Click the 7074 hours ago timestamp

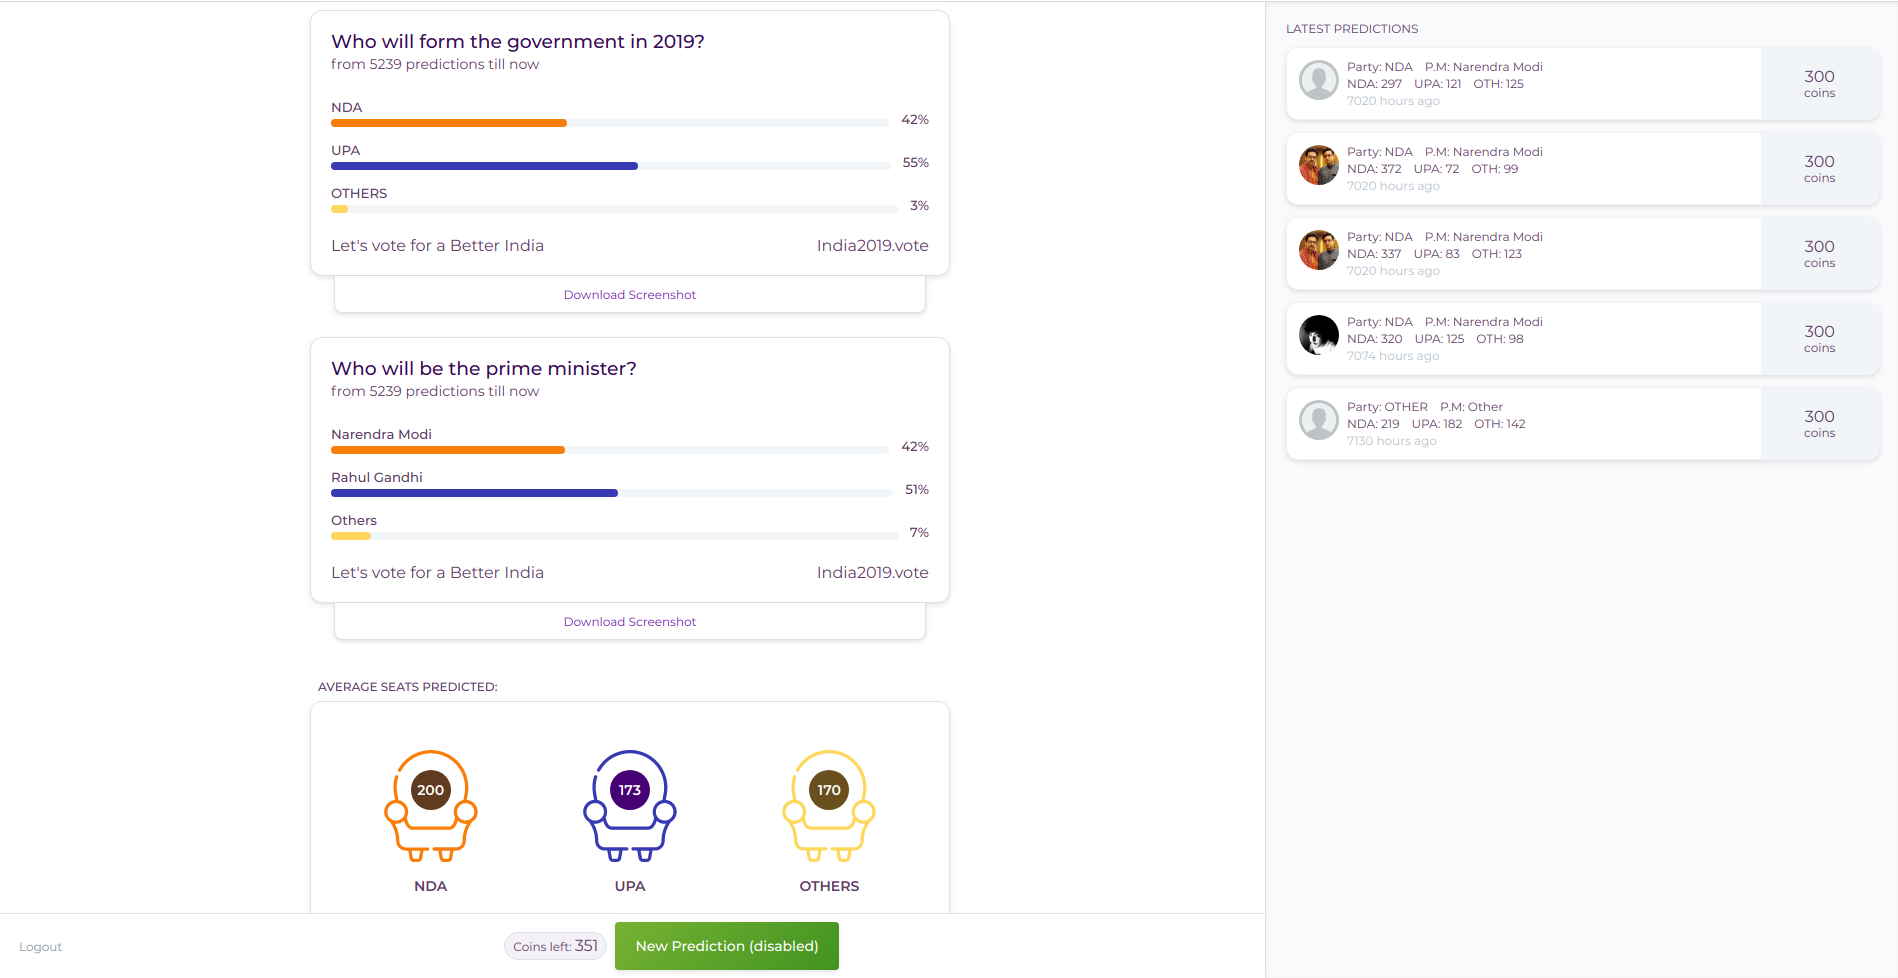point(1393,356)
